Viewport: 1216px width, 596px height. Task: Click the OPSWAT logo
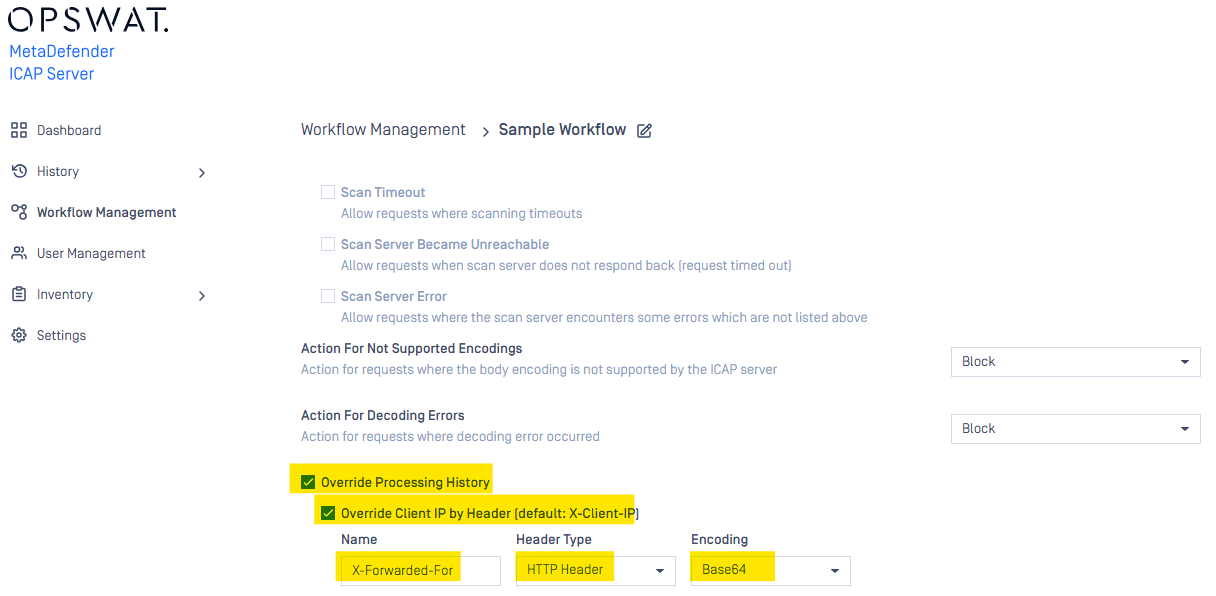tap(88, 19)
